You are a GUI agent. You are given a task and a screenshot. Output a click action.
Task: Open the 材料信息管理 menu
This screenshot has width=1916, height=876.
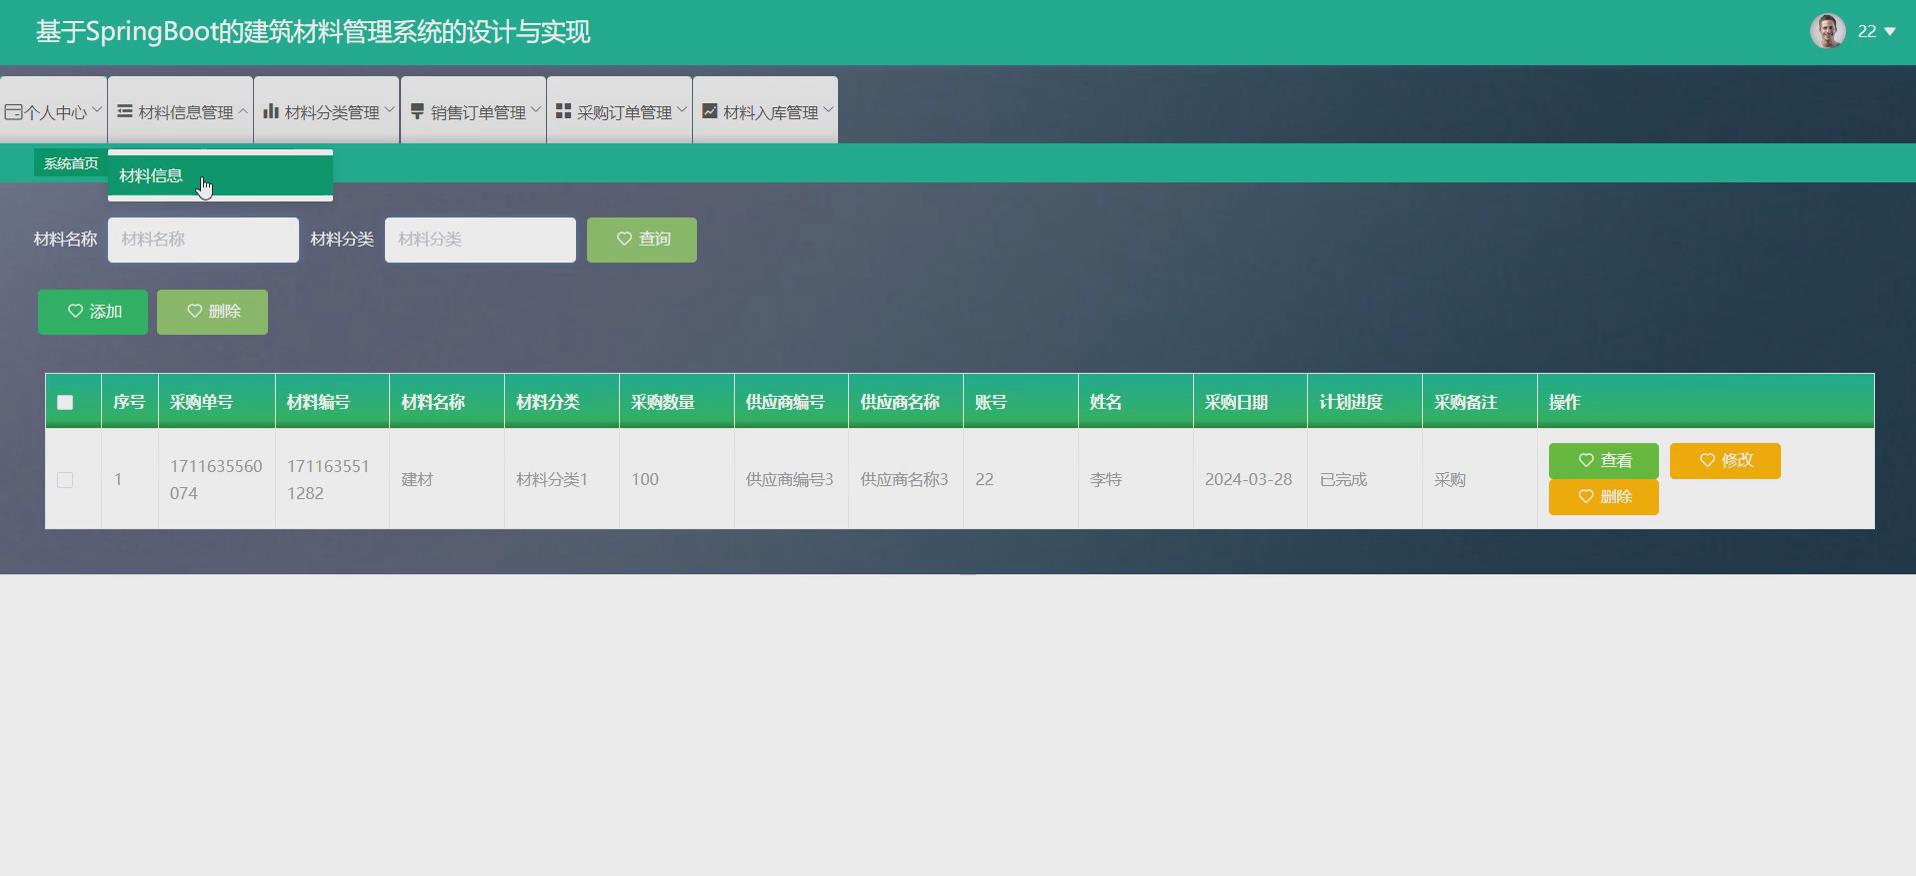180,110
